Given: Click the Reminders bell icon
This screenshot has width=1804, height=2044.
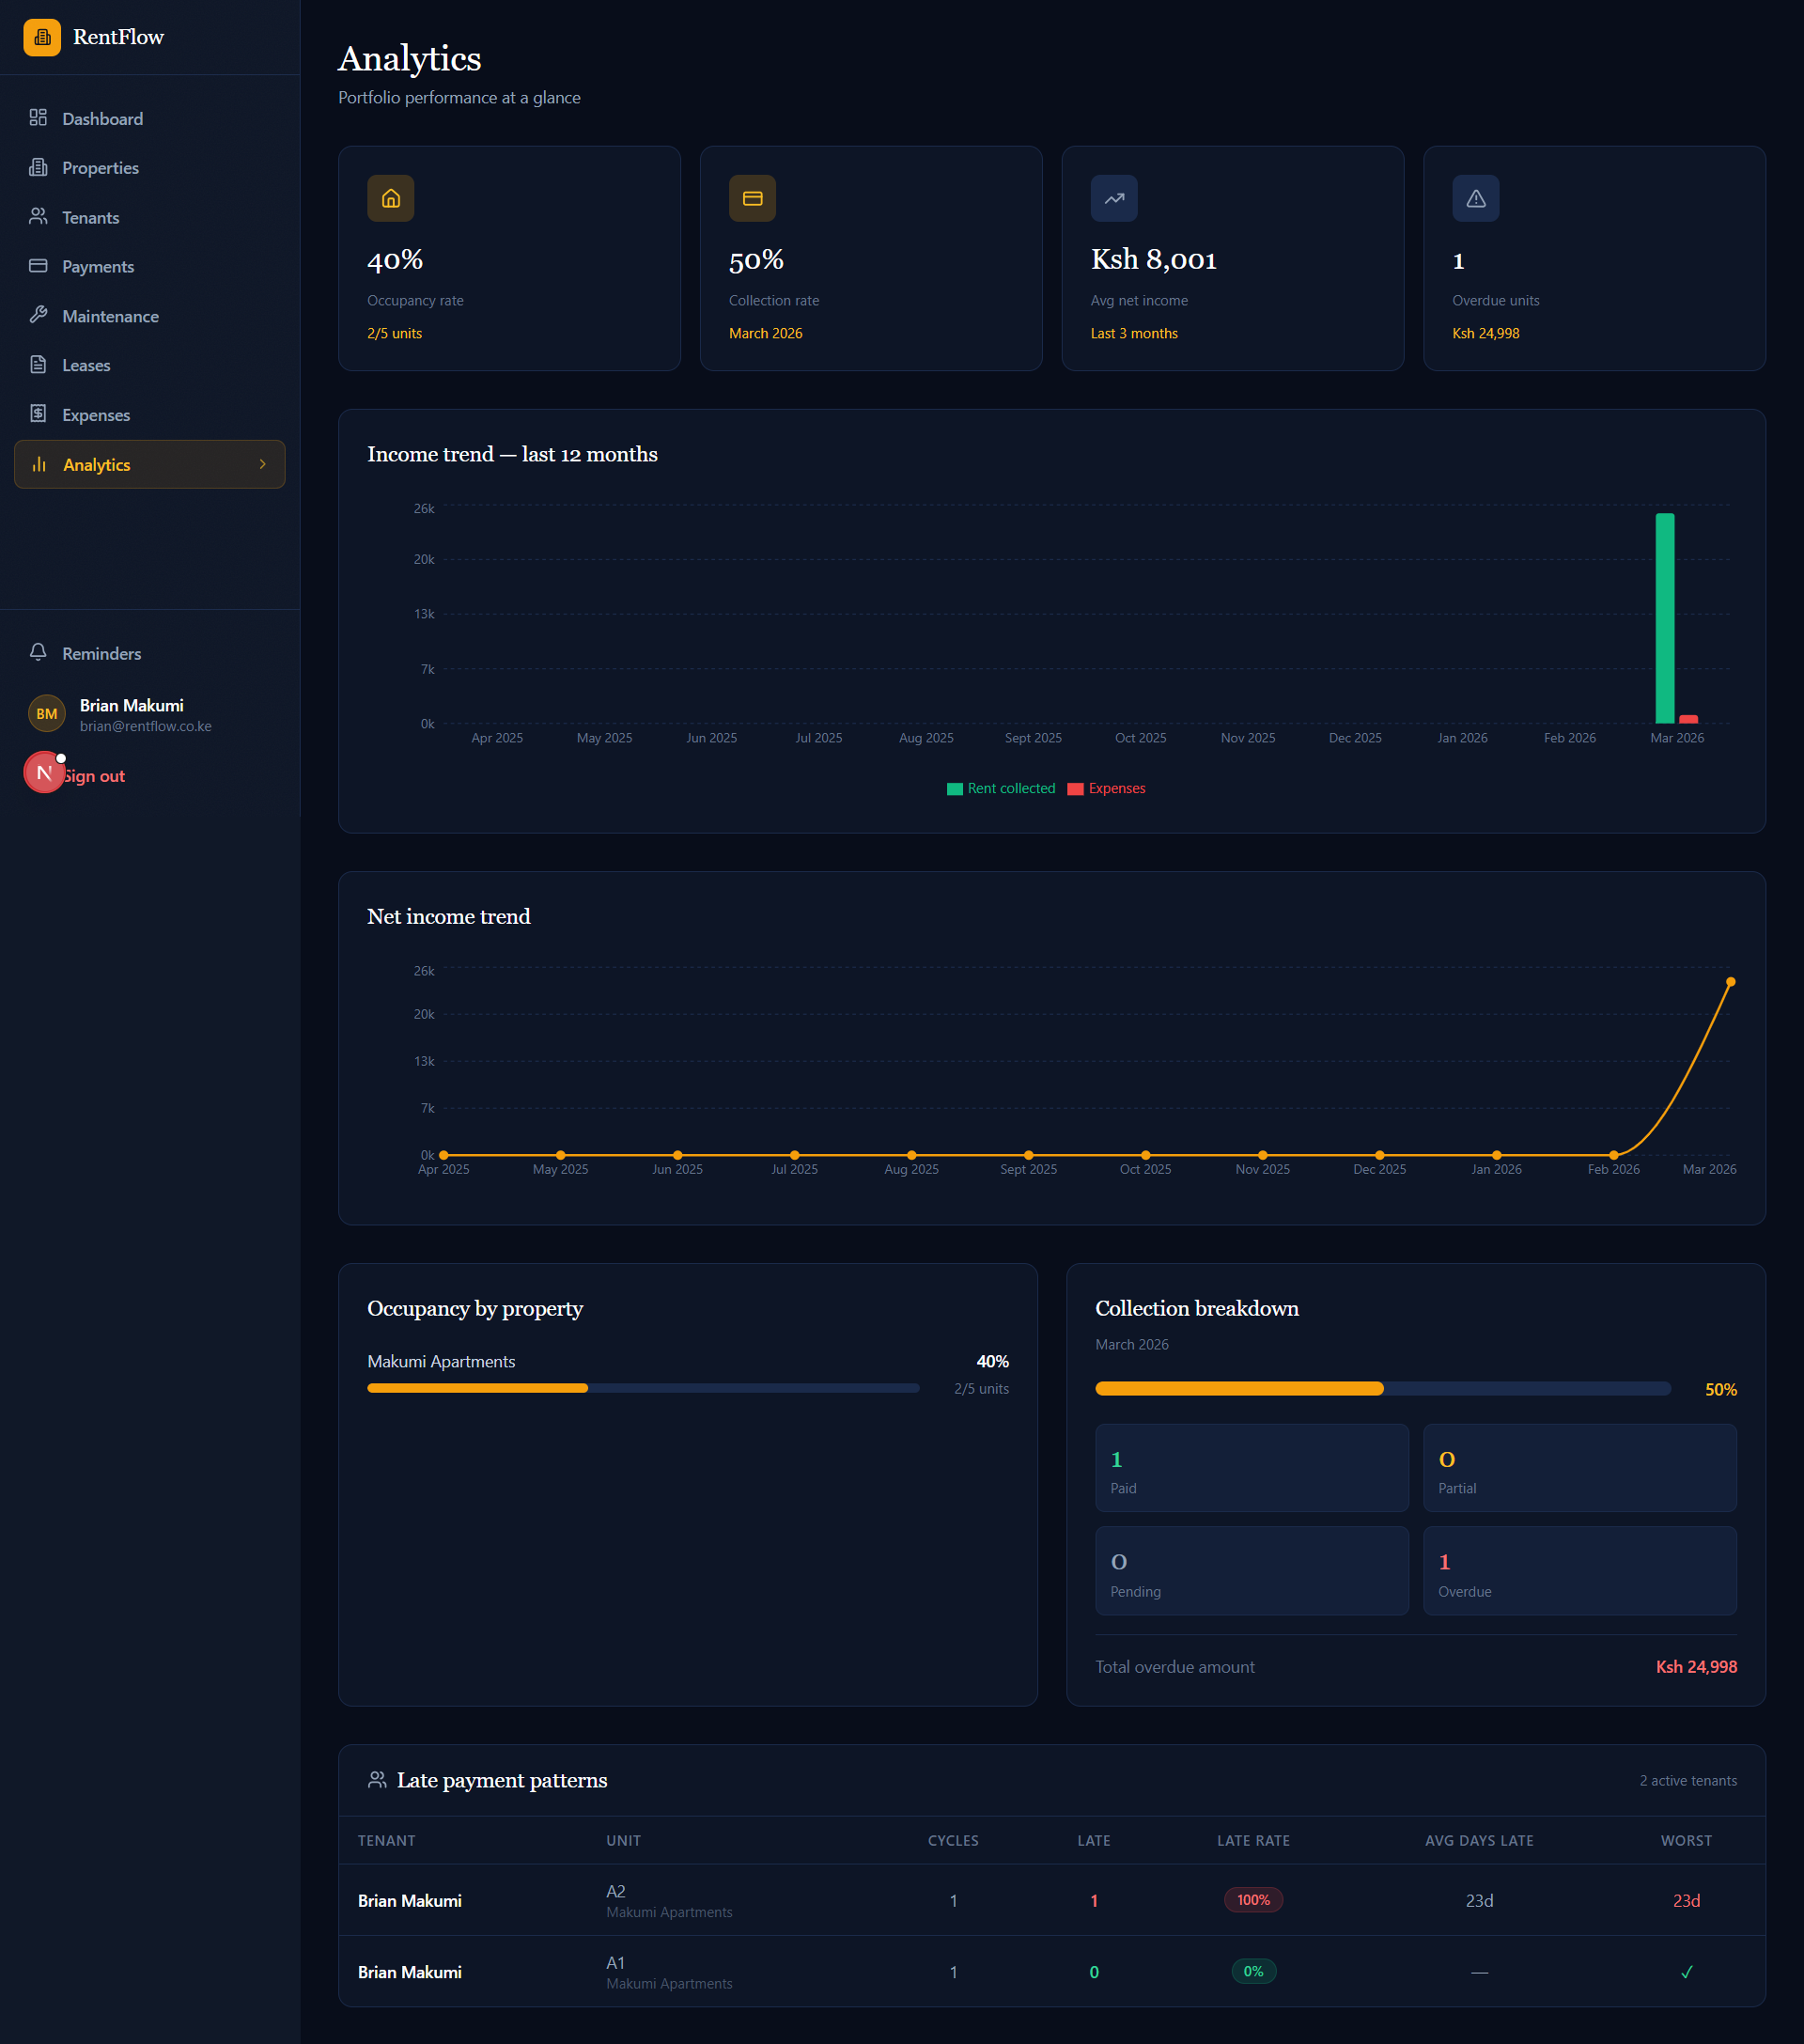Looking at the screenshot, I should (38, 652).
